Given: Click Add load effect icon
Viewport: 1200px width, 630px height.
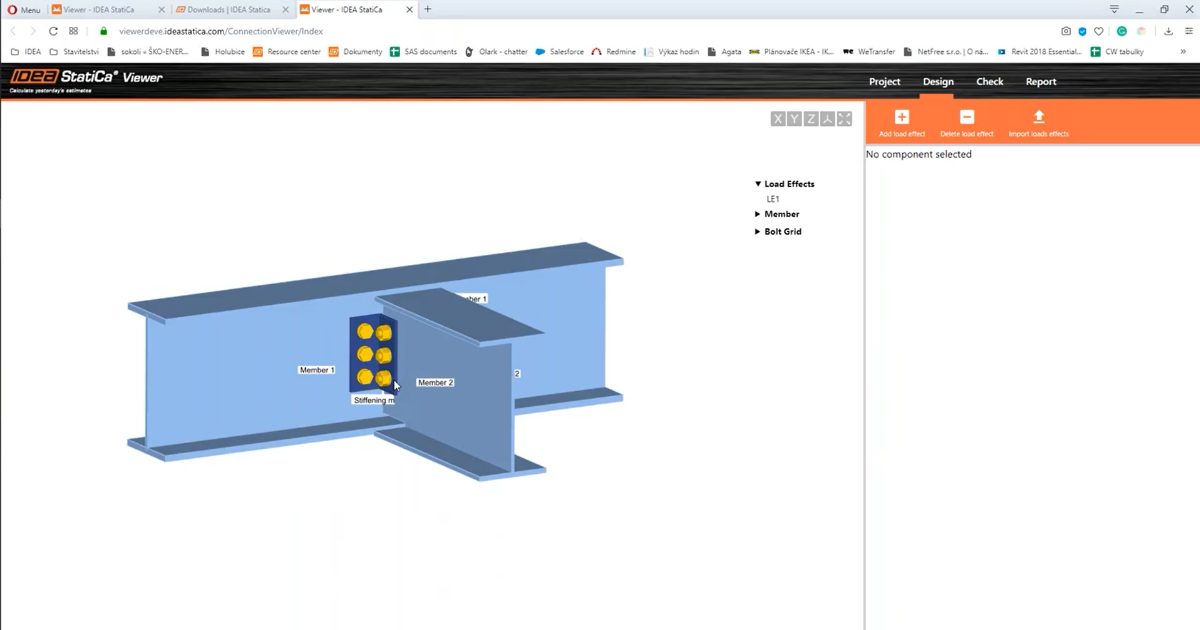Looking at the screenshot, I should [x=902, y=117].
